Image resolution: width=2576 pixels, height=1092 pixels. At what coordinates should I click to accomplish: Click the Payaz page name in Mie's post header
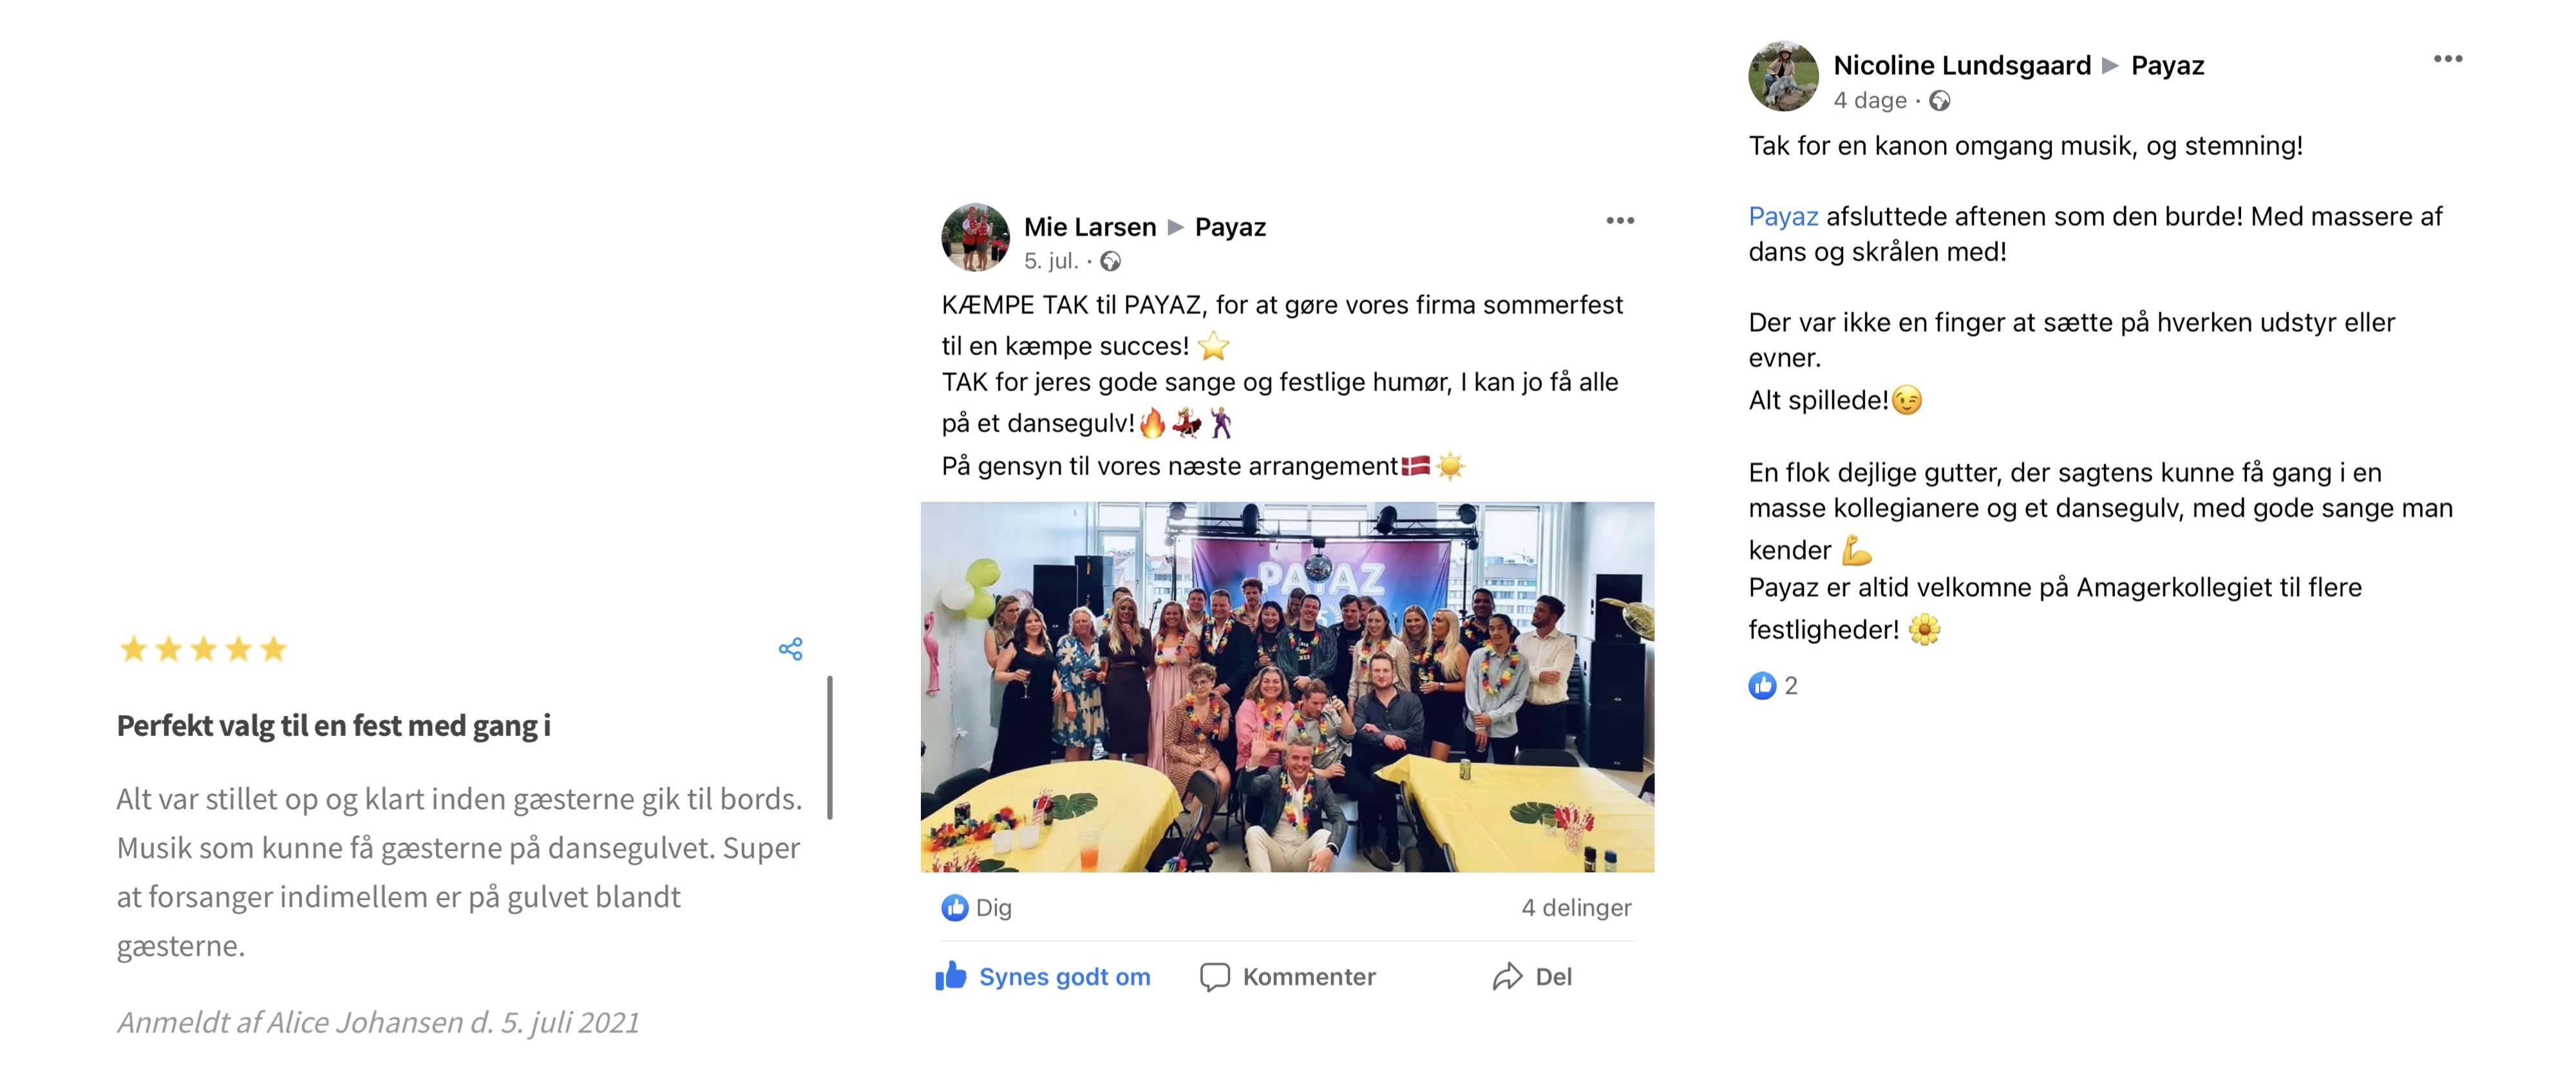point(1230,227)
